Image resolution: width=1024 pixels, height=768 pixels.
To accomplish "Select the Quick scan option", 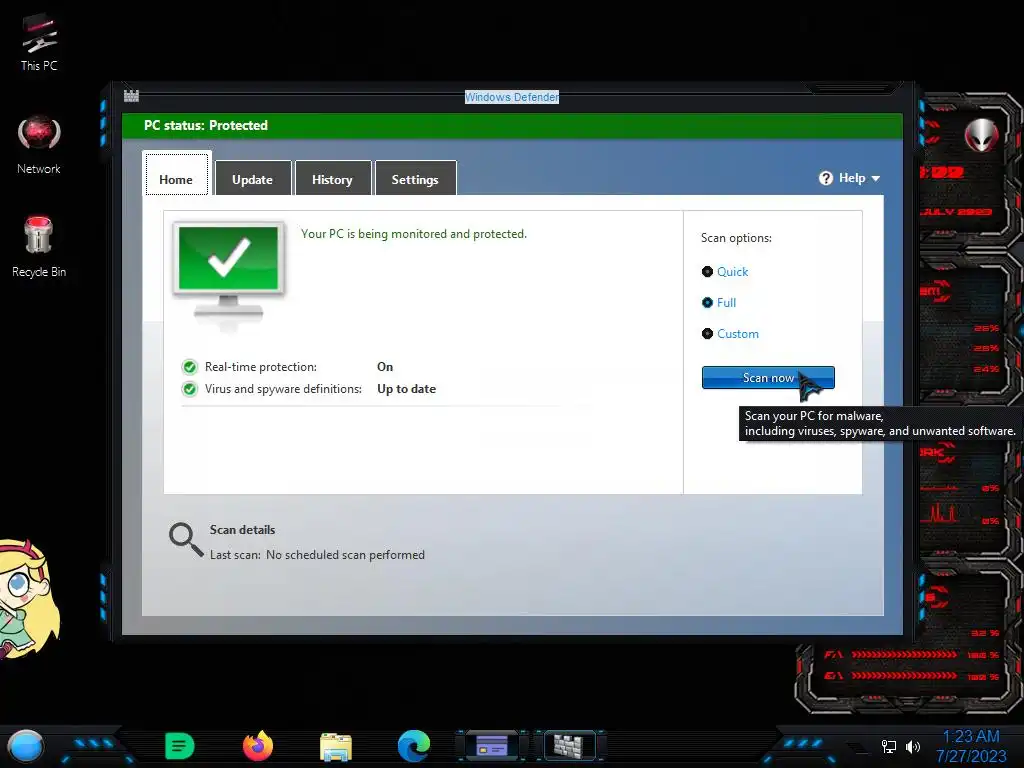I will 725,272.
